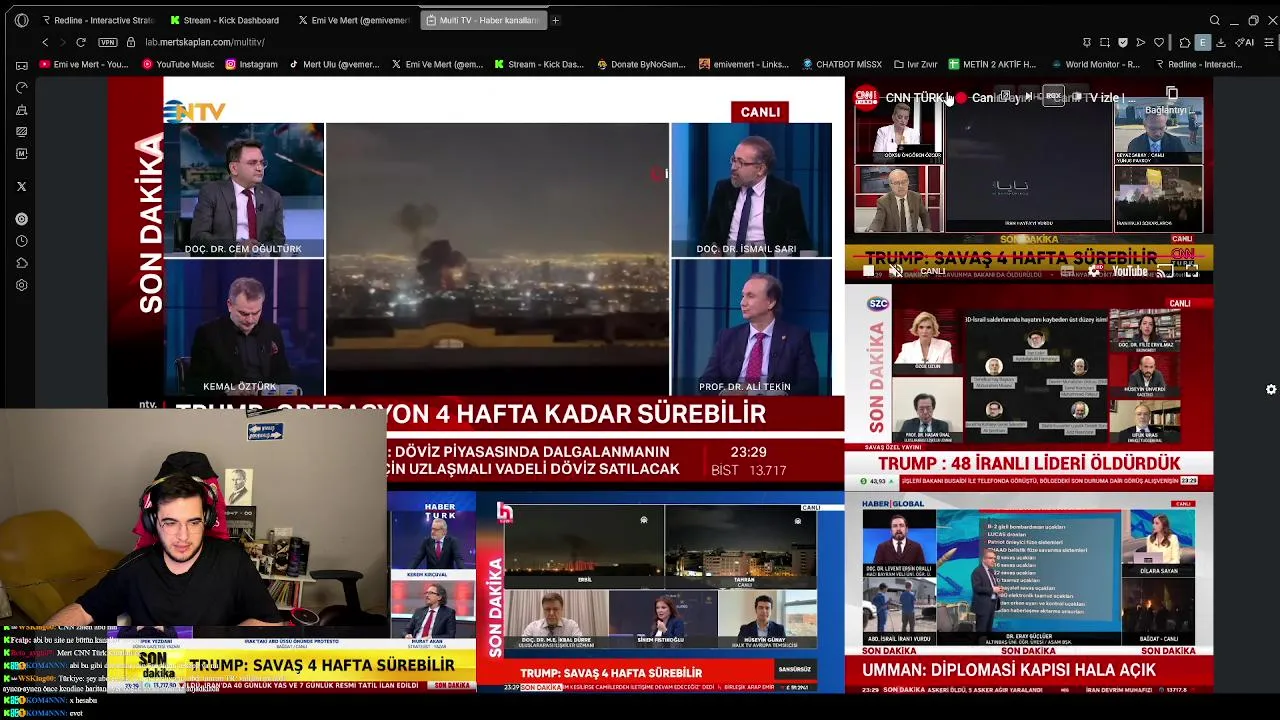This screenshot has width=1280, height=720.
Task: Select the SZC TV live stream panel
Action: click(x=1029, y=387)
